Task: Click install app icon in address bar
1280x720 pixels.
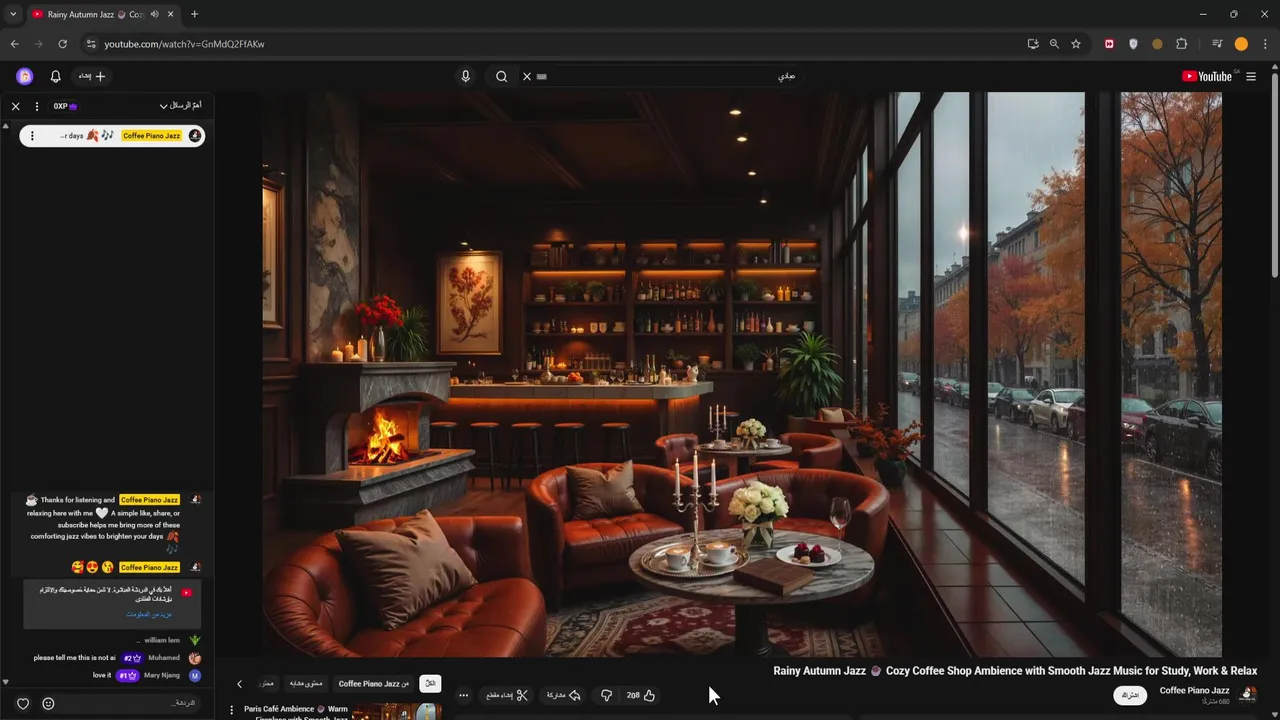Action: tap(1033, 44)
